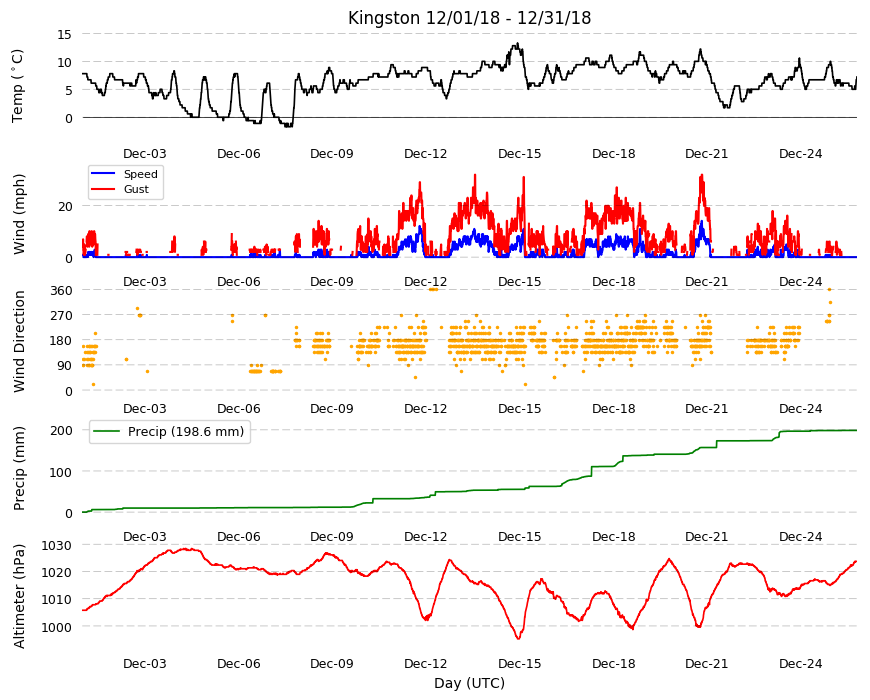870x700 pixels.
Task: Click the Wind (mph) axis label
Action: point(19,215)
